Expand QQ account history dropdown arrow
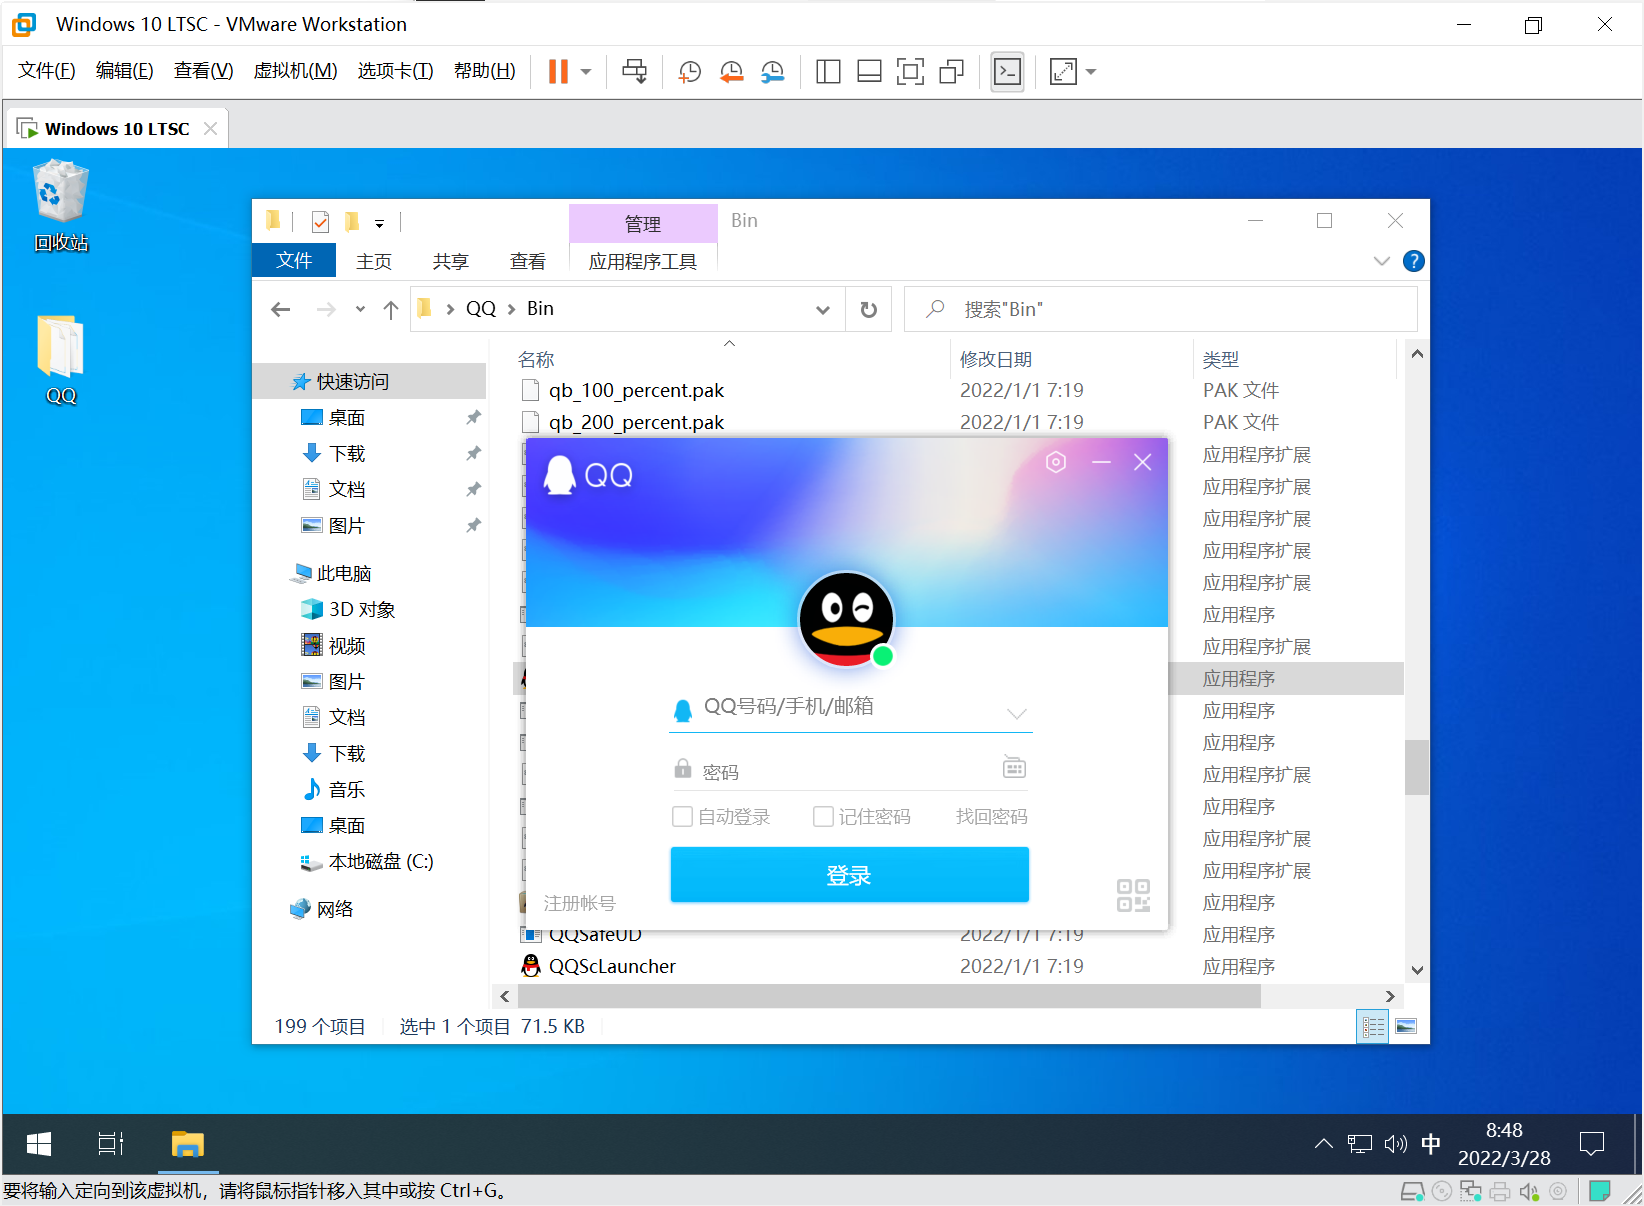The image size is (1644, 1206). click(1016, 713)
